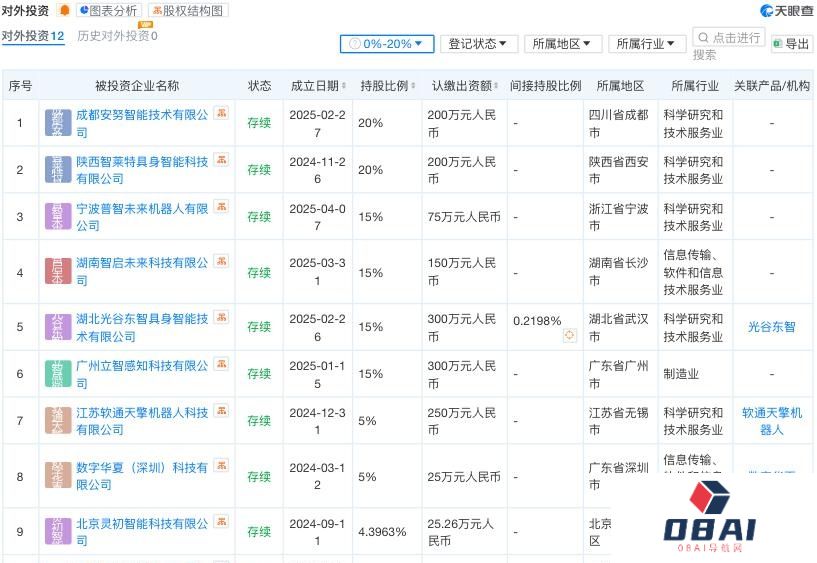Click 0.2198% indirect shareholding value
The image size is (817, 563).
(x=537, y=321)
